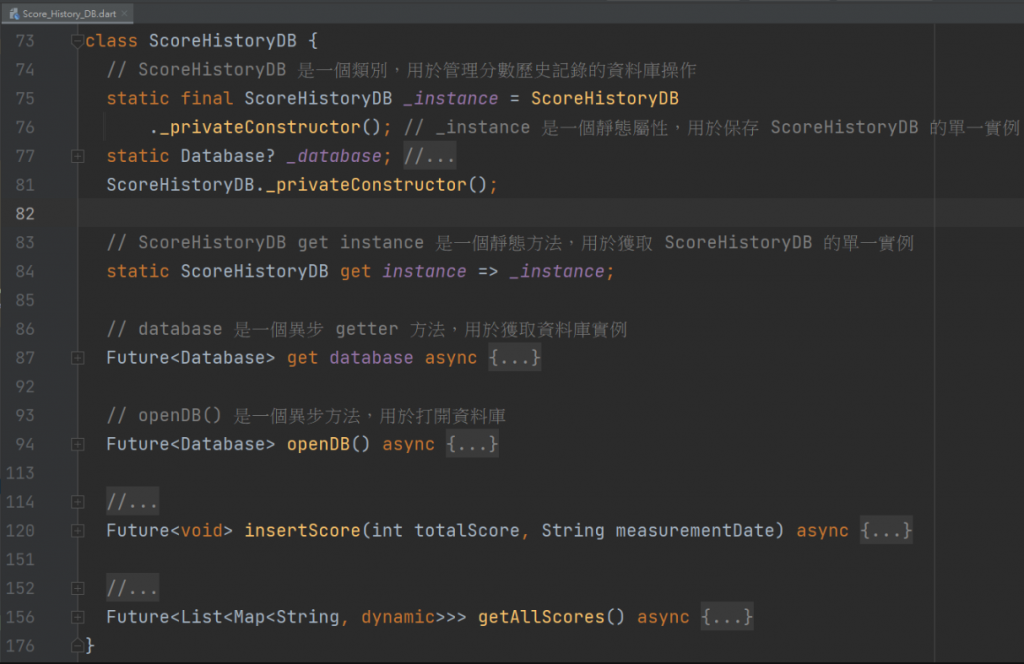The width and height of the screenshot is (1024, 664).
Task: Expand the folded comment on line 77
Action: [x=77, y=157]
